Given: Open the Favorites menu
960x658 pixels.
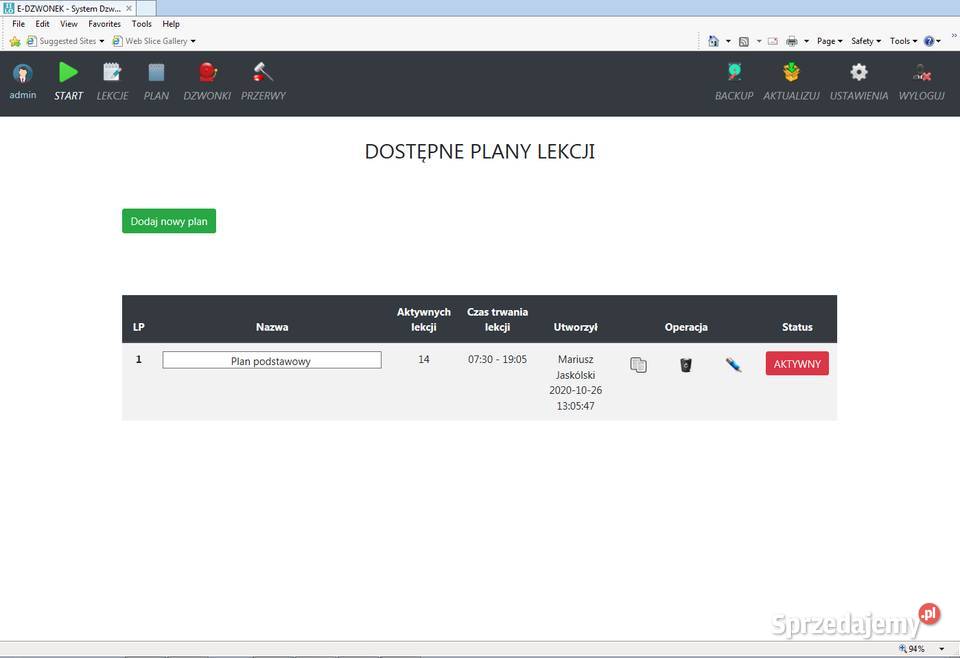Looking at the screenshot, I should pyautogui.click(x=104, y=24).
